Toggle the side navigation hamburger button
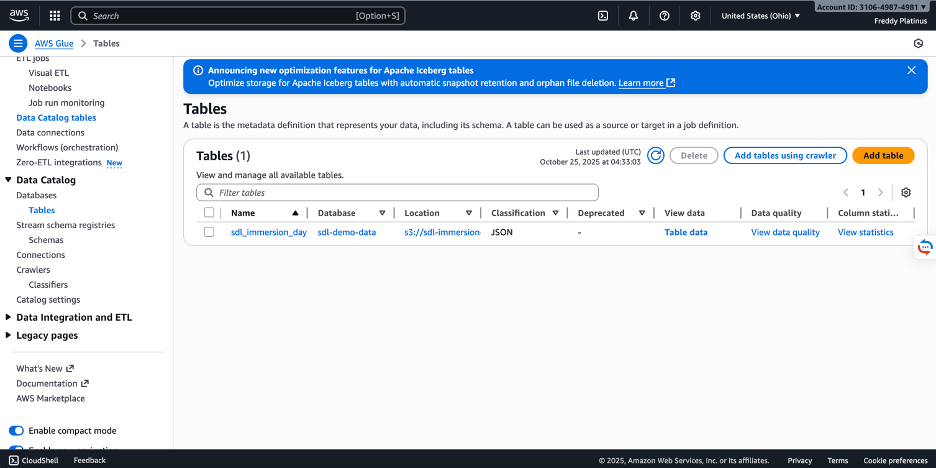The image size is (936, 468). (18, 44)
